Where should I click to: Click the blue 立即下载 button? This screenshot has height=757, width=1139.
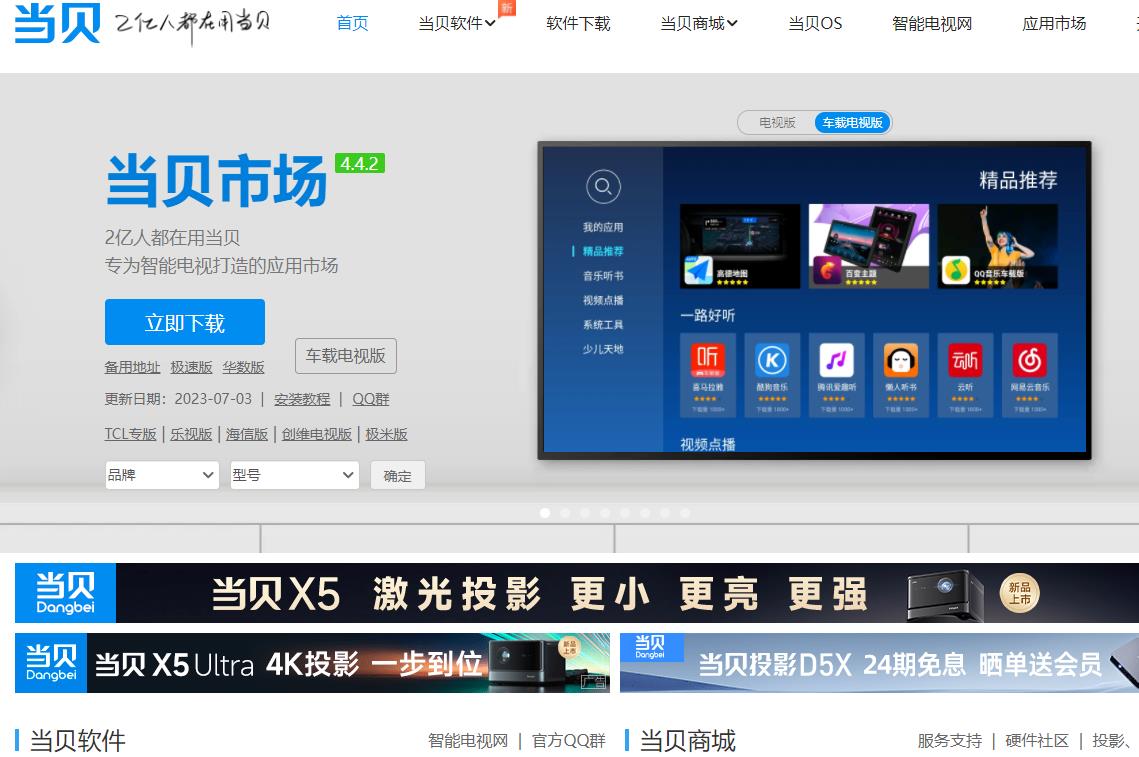[x=185, y=322]
